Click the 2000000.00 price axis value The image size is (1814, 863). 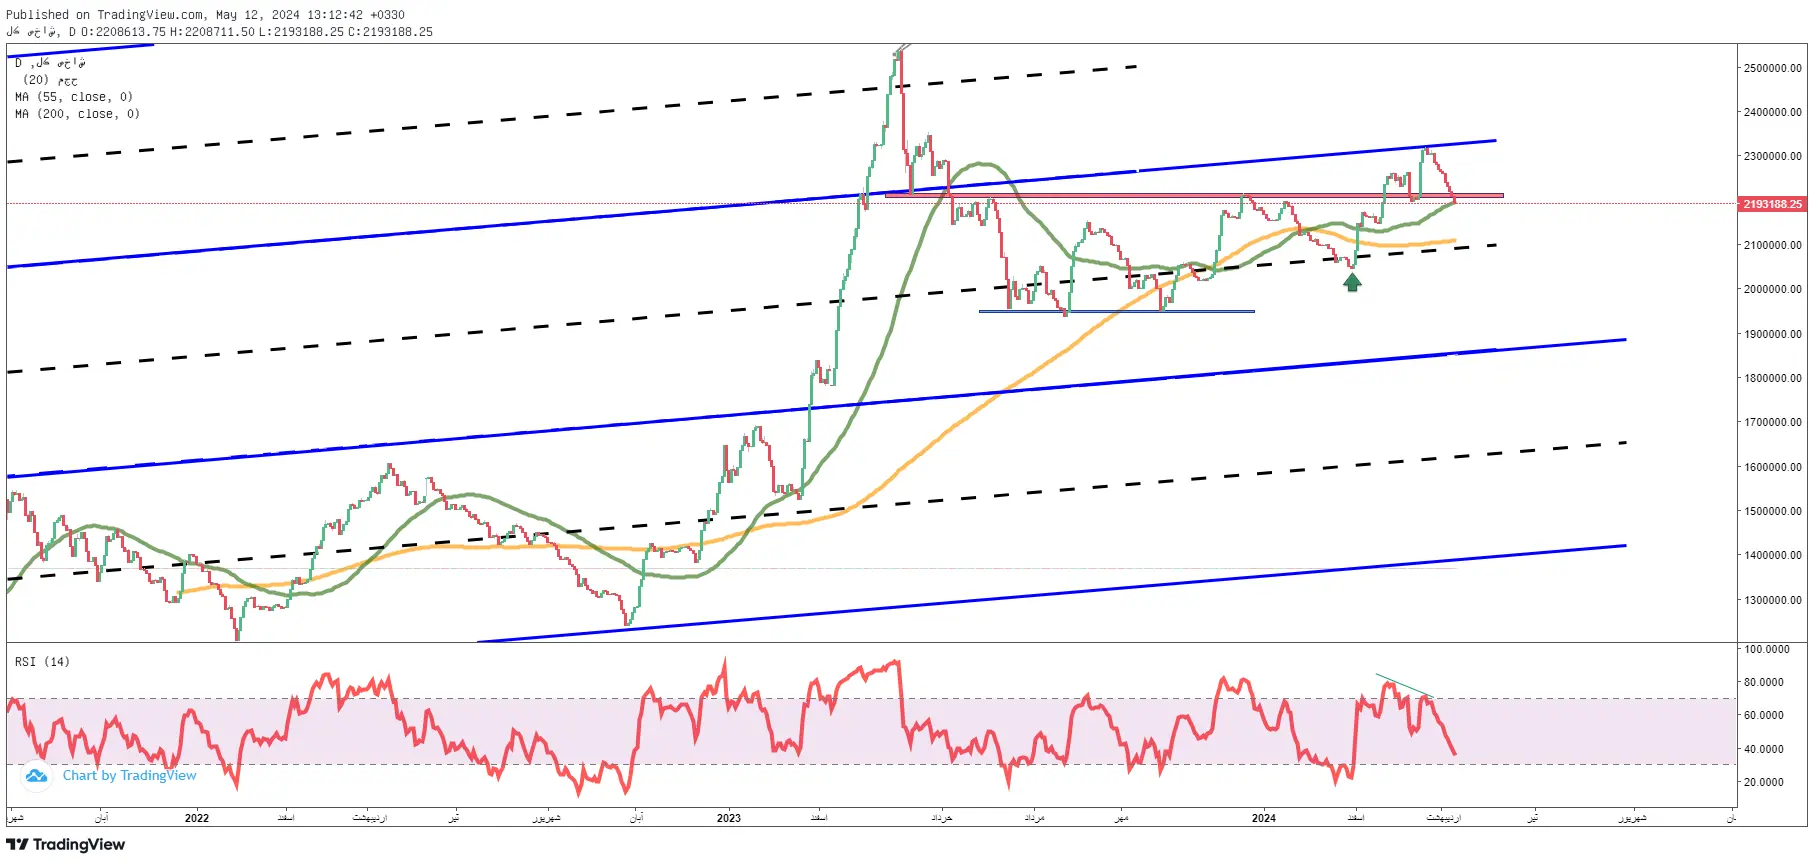(x=1773, y=289)
